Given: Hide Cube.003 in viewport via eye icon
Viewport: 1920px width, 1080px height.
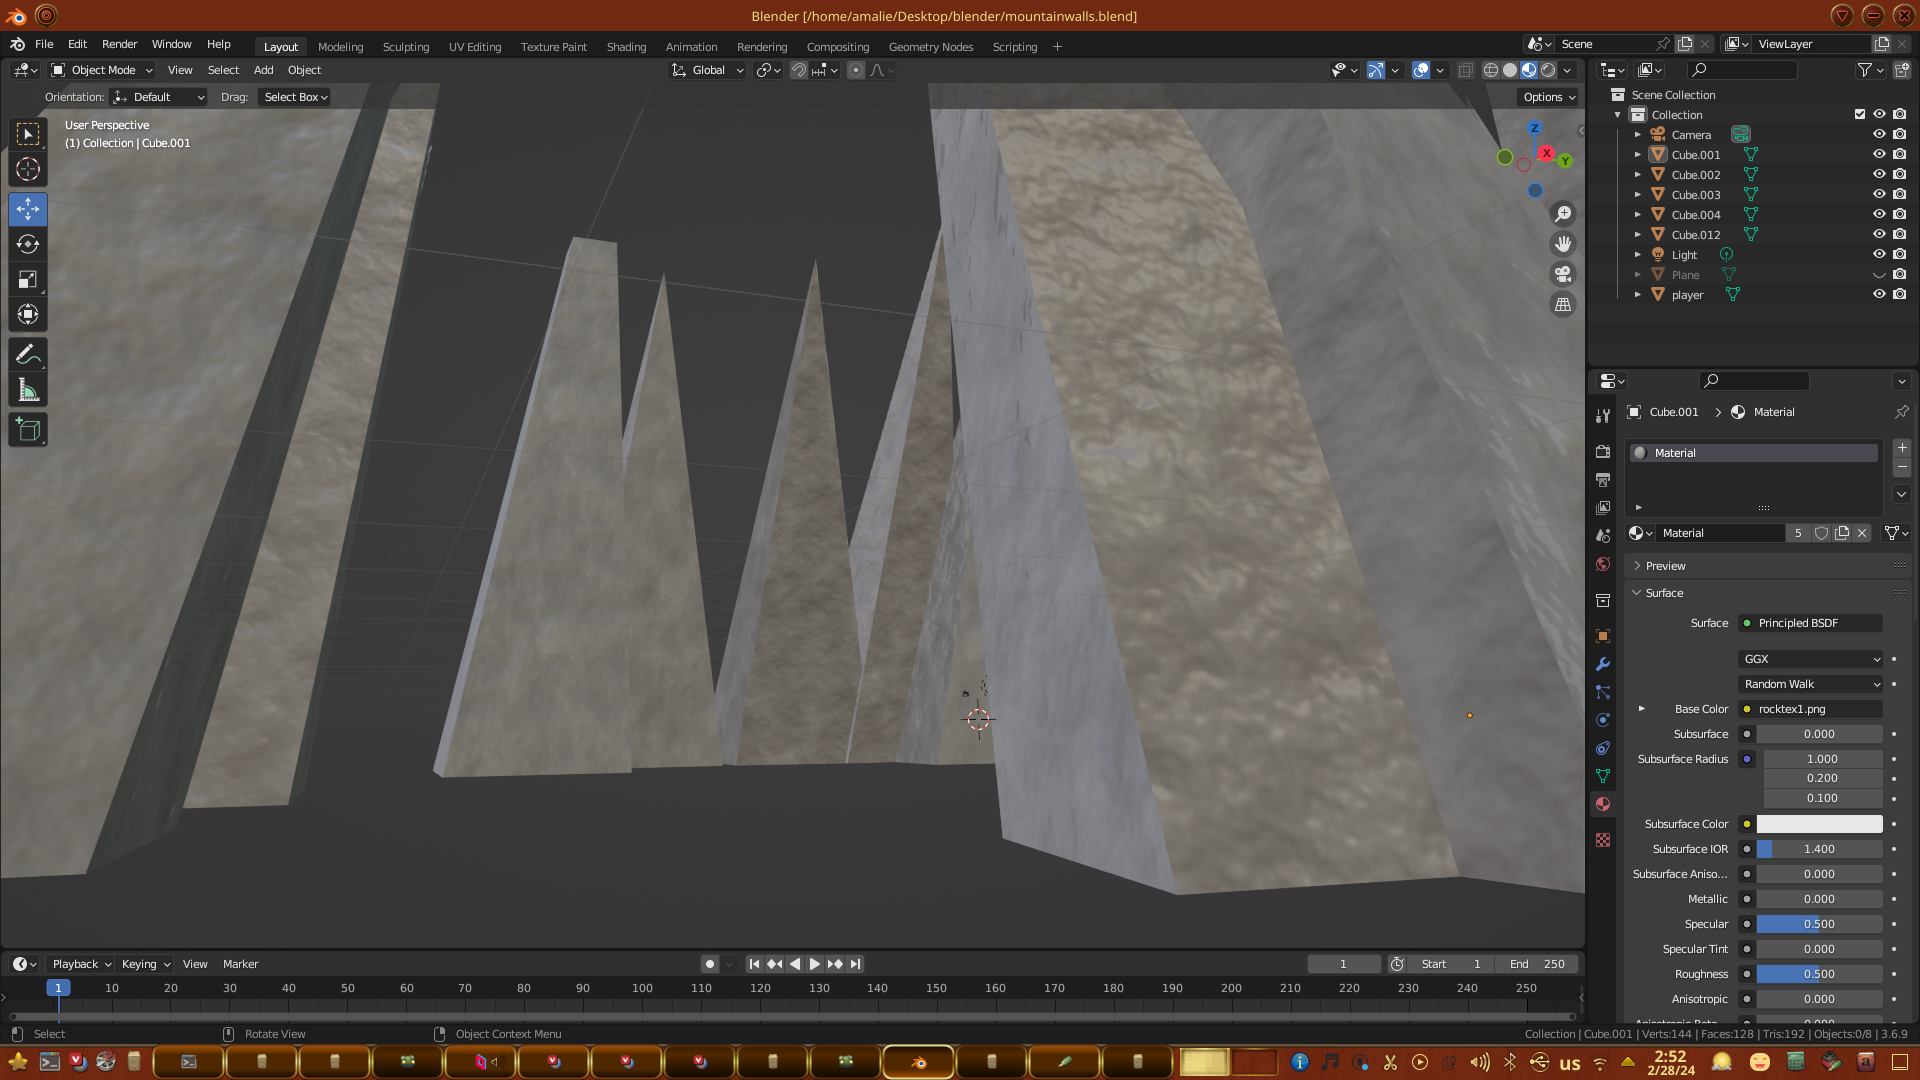Looking at the screenshot, I should pyautogui.click(x=1879, y=194).
